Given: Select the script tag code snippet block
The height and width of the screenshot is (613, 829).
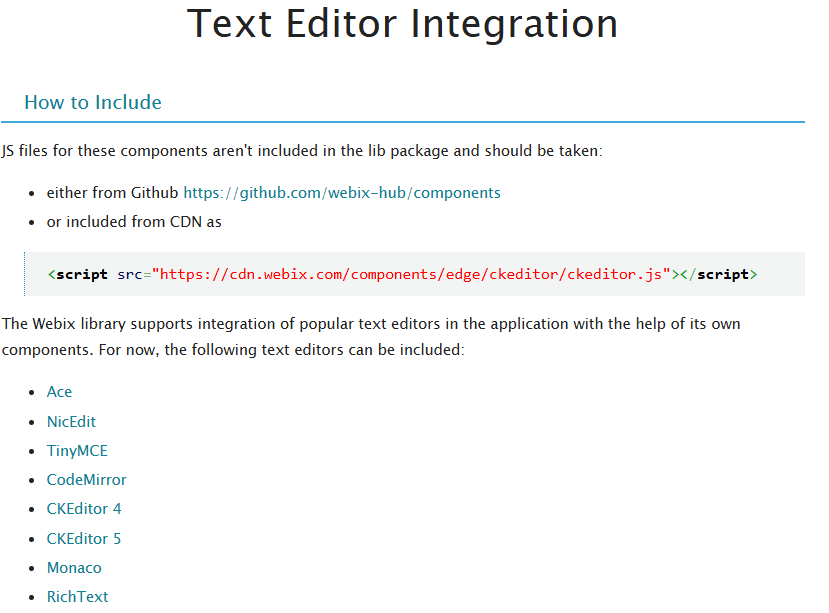Looking at the screenshot, I should point(414,273).
